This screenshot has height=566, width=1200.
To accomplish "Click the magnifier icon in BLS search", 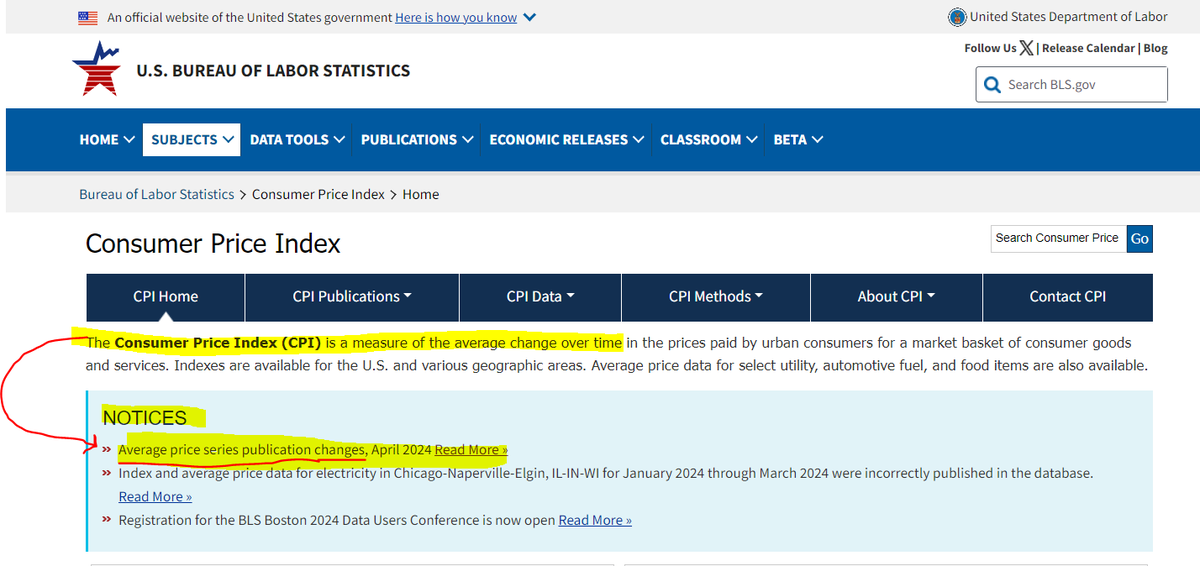I will [x=992, y=85].
